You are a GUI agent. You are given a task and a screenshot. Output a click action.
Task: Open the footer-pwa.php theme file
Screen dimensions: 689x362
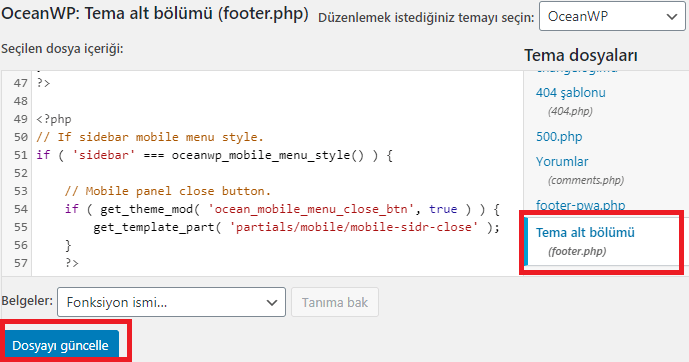pos(580,205)
